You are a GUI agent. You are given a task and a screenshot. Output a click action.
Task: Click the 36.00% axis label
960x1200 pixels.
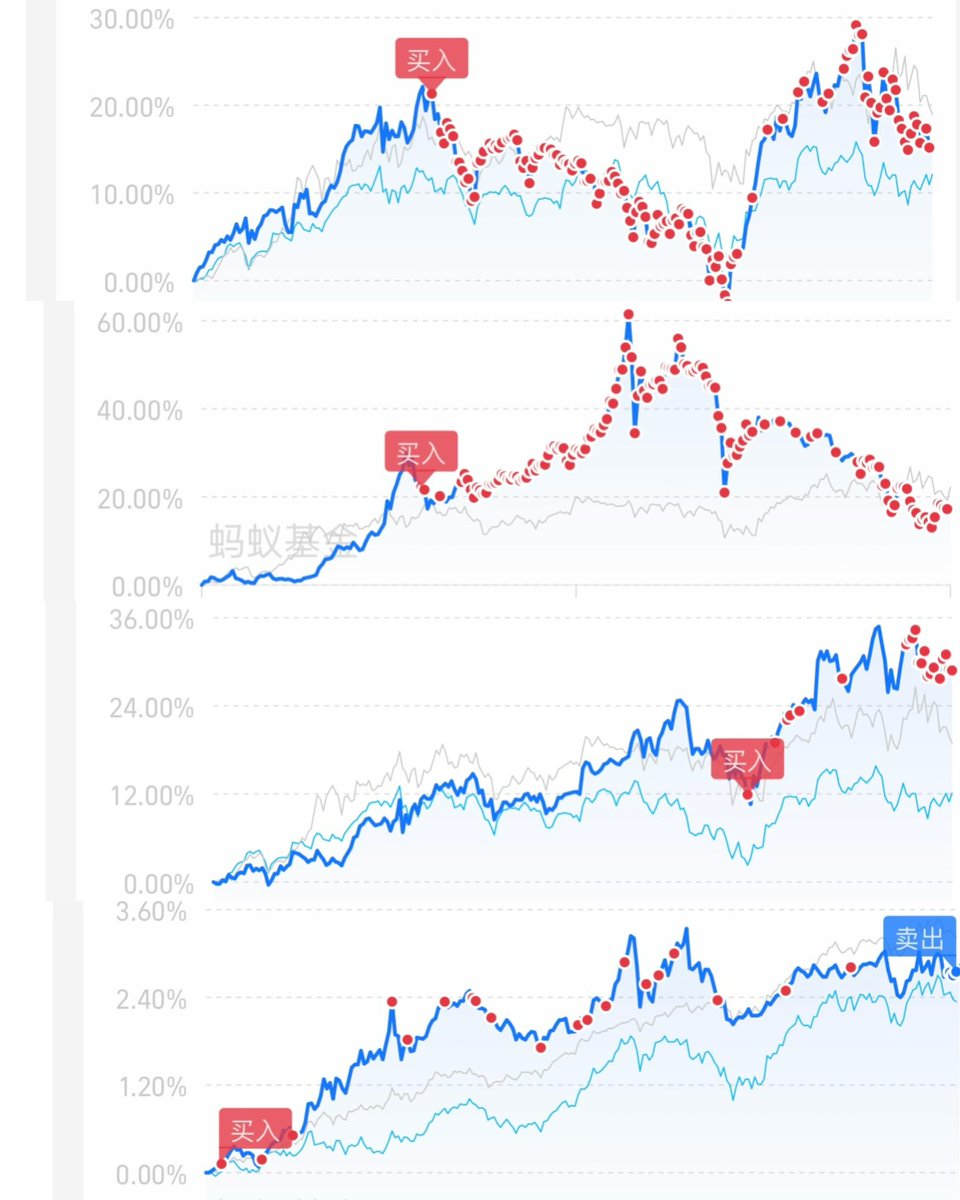click(x=150, y=619)
